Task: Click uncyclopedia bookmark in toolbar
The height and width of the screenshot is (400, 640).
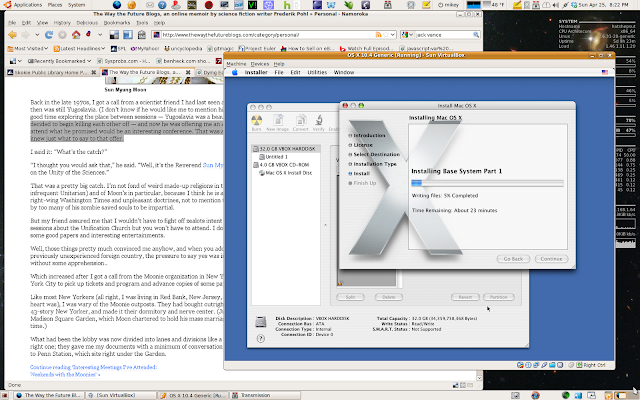Action: coord(183,49)
